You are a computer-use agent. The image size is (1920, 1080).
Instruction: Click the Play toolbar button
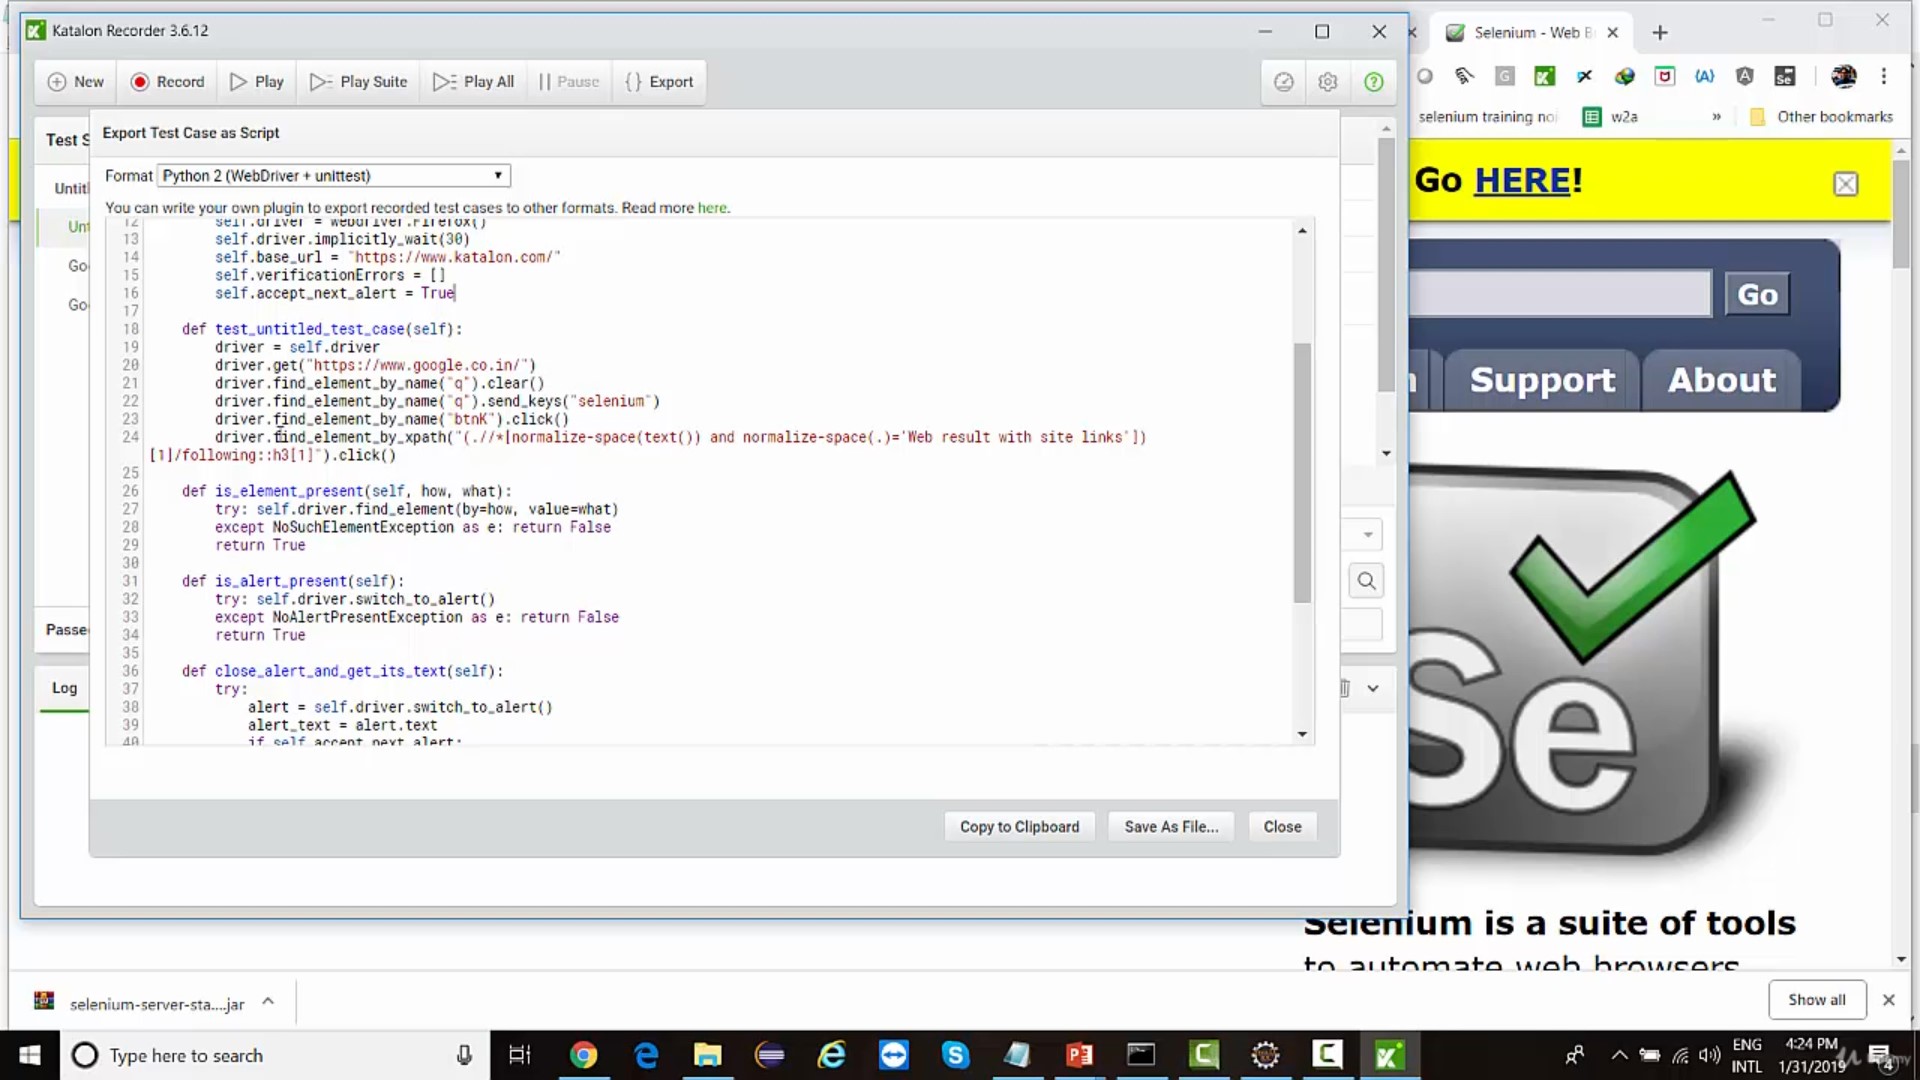tap(257, 82)
